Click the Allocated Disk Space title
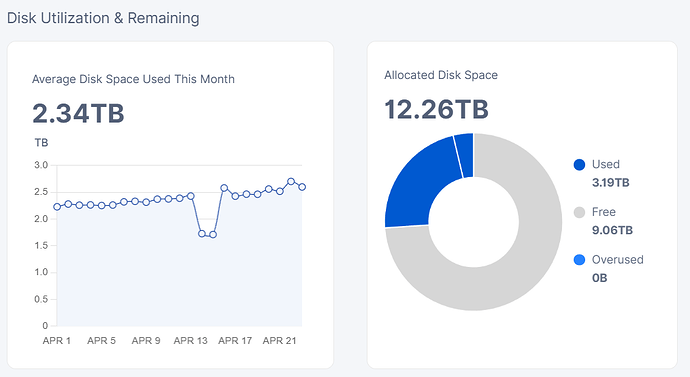This screenshot has width=690, height=377. pyautogui.click(x=441, y=75)
